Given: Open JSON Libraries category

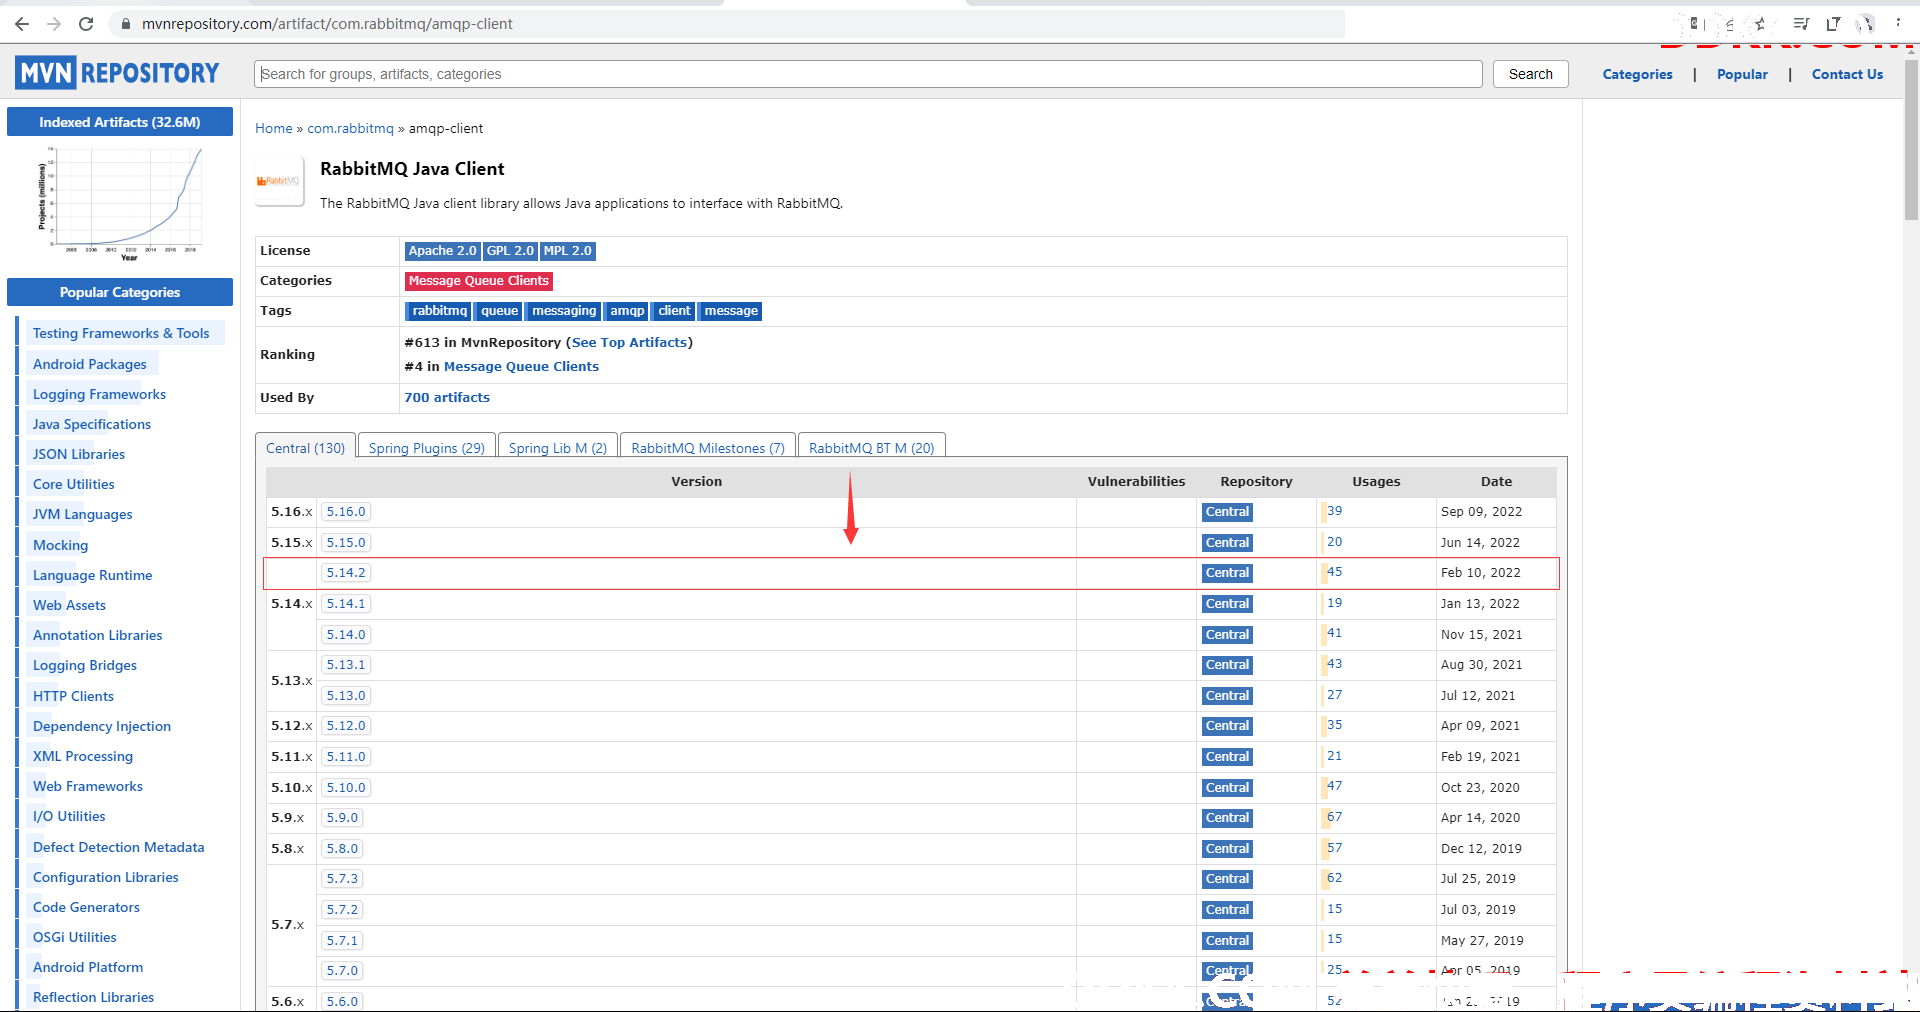Looking at the screenshot, I should point(78,454).
